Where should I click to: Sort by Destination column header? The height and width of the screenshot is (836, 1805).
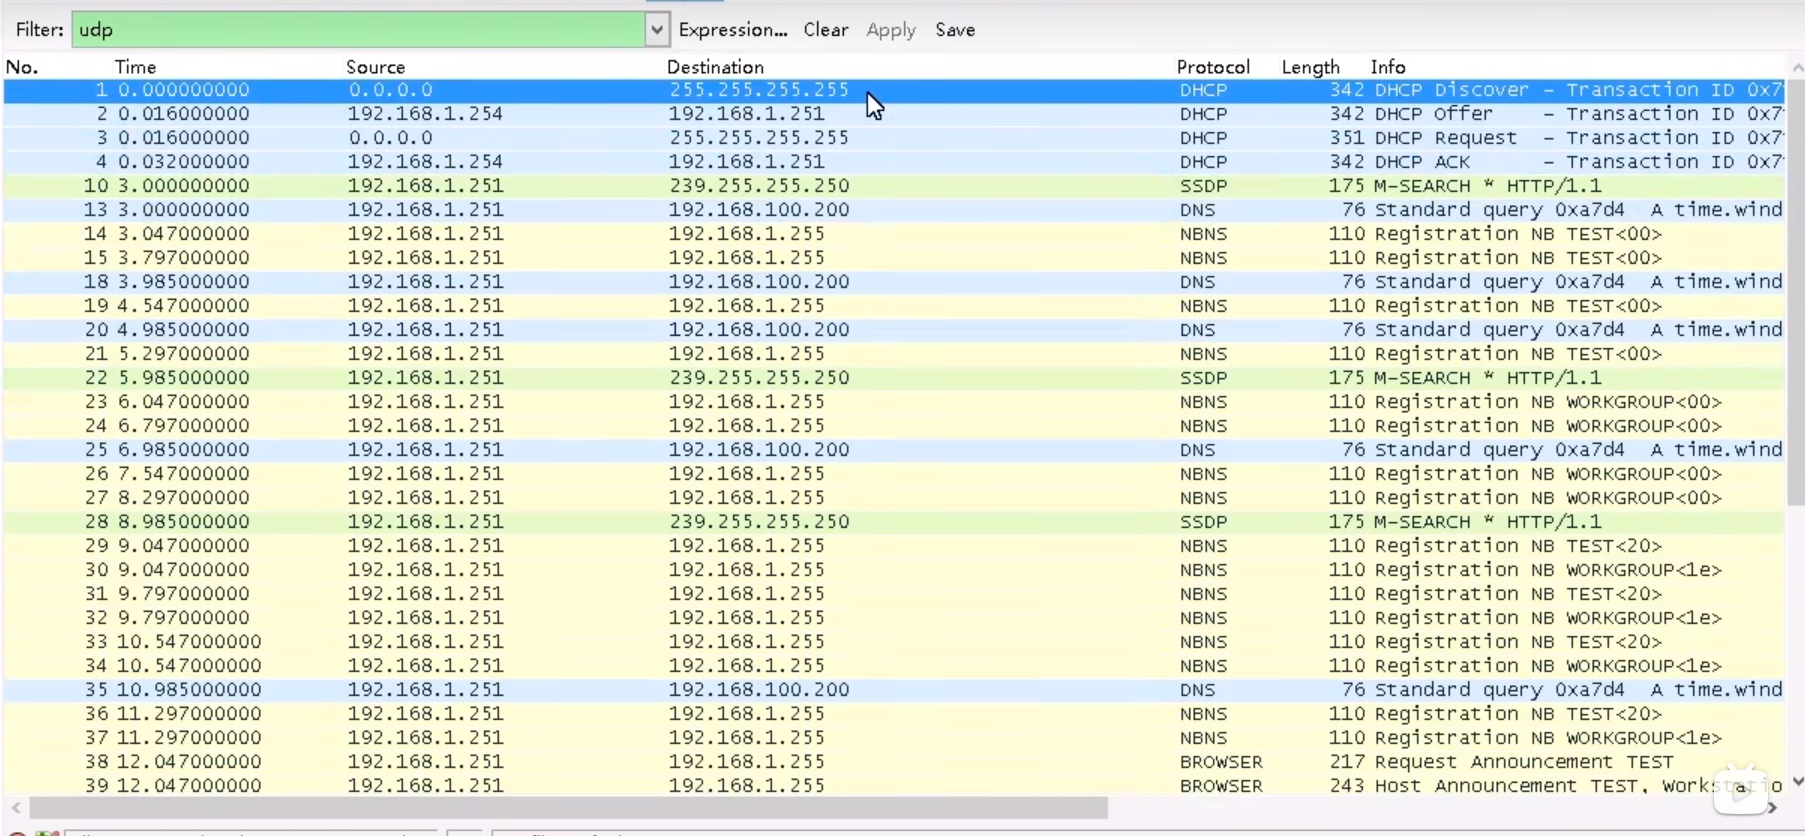pyautogui.click(x=715, y=67)
